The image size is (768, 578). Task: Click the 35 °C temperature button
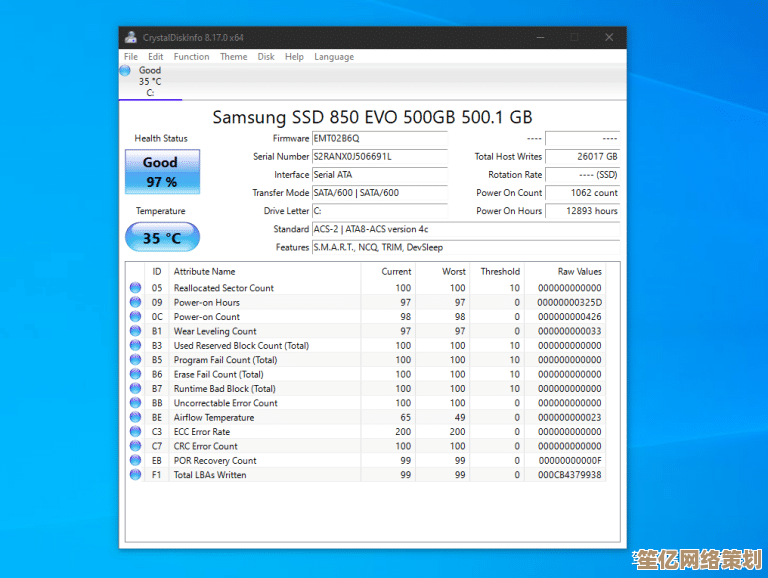162,238
